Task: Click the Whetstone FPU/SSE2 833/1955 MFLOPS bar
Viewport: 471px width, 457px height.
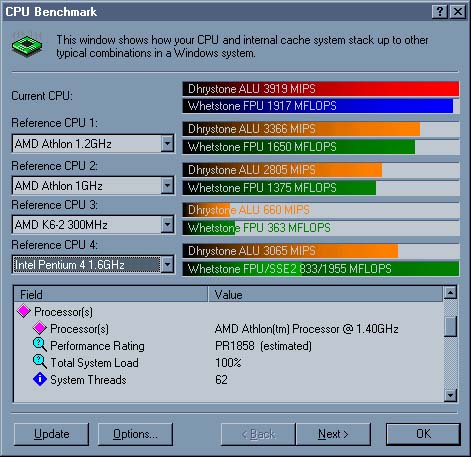Action: click(321, 269)
